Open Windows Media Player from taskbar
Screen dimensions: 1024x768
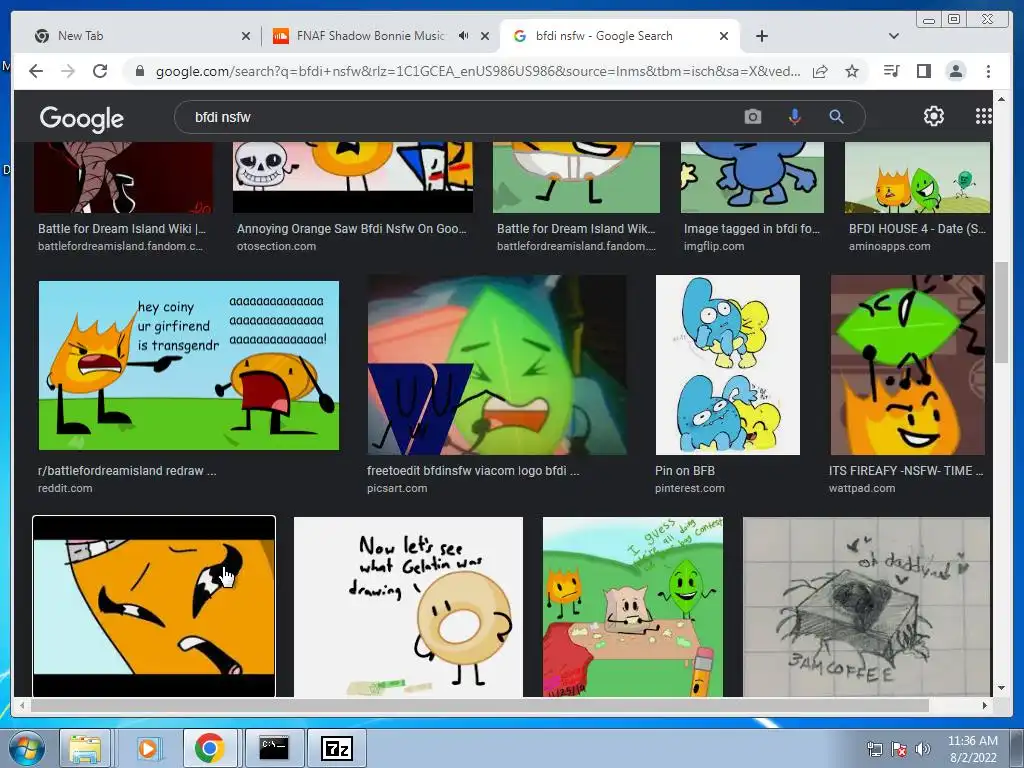147,748
